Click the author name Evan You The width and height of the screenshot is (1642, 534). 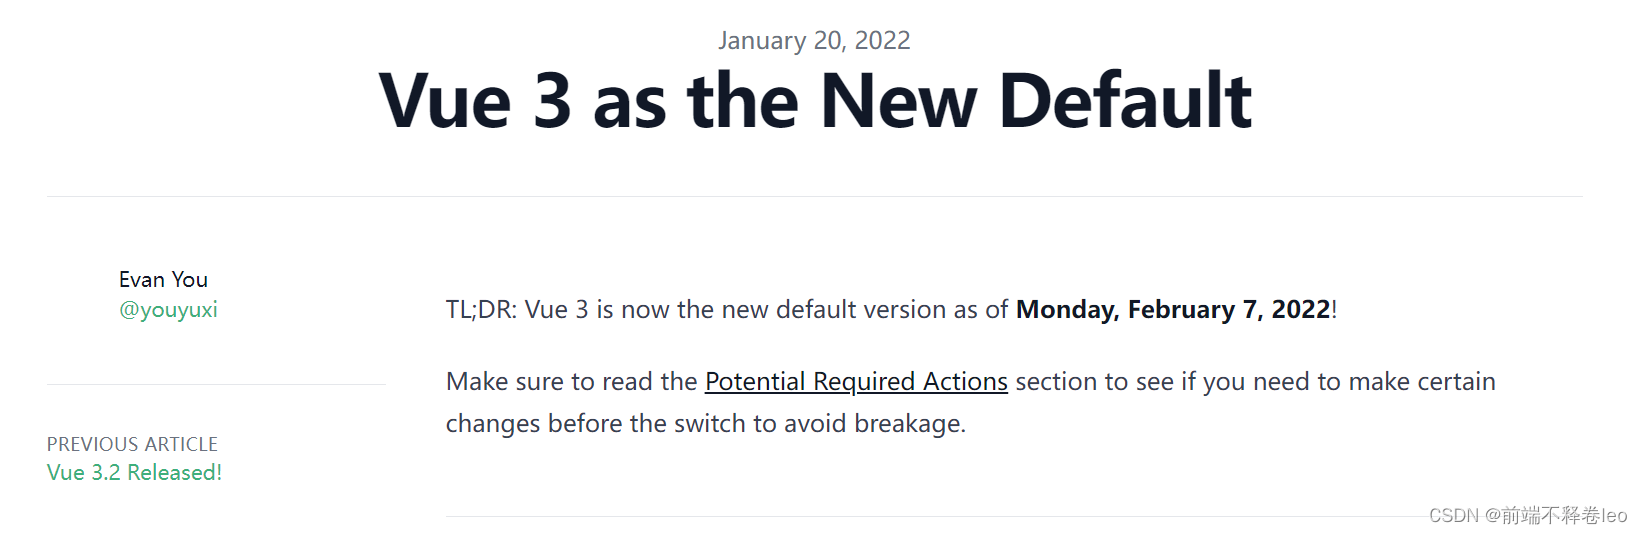pyautogui.click(x=163, y=280)
